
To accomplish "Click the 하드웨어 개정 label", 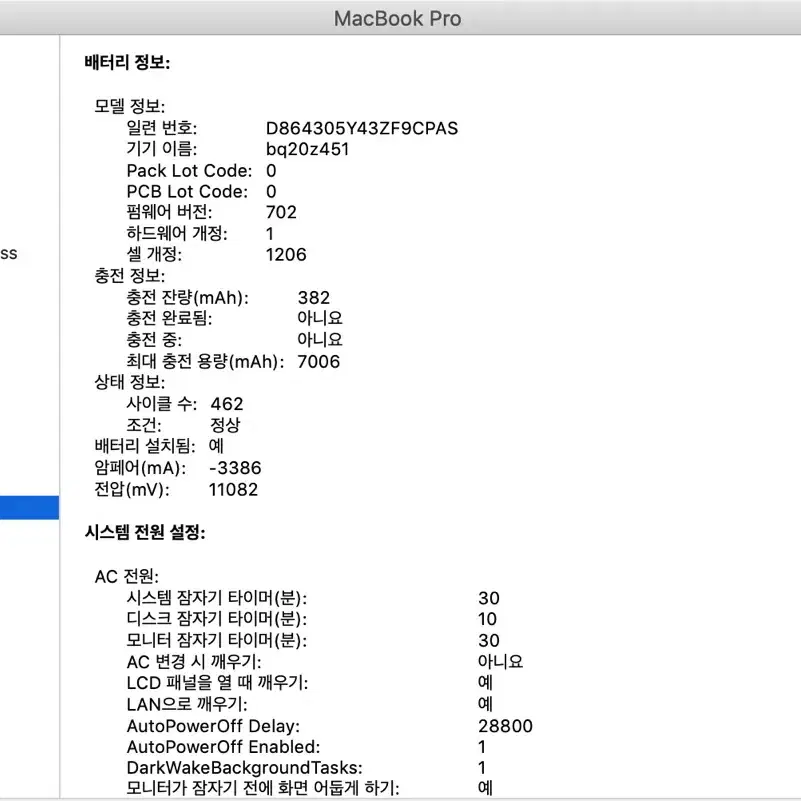I will [x=177, y=233].
